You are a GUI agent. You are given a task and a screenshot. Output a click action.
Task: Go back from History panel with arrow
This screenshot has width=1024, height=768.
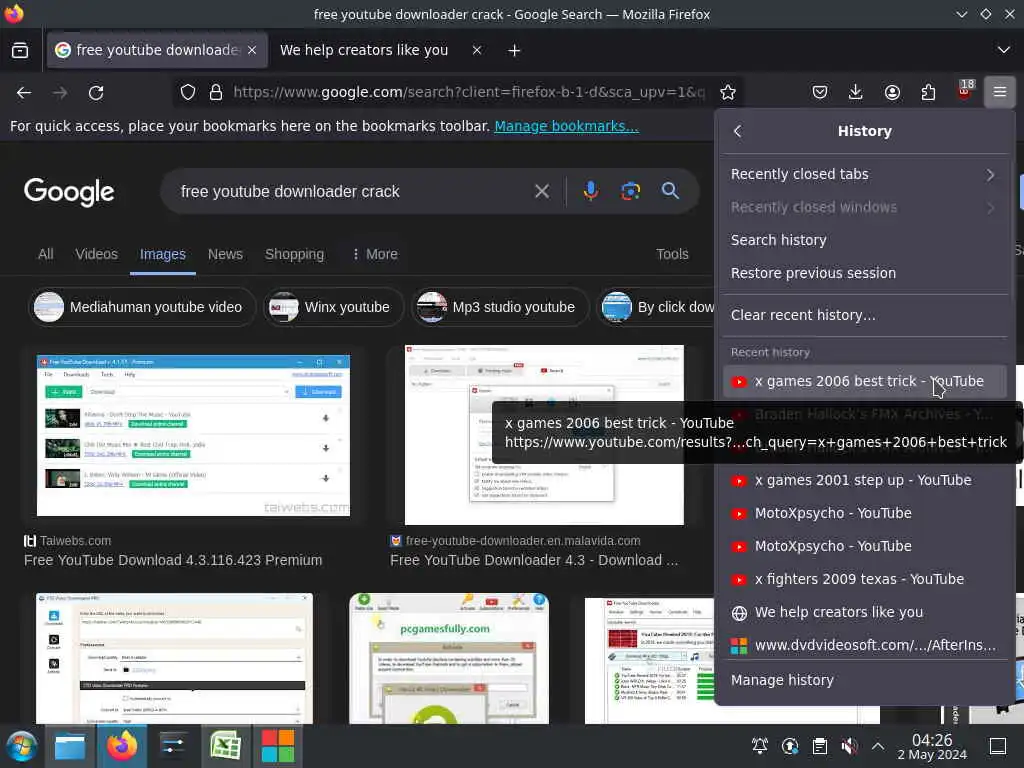pos(738,131)
